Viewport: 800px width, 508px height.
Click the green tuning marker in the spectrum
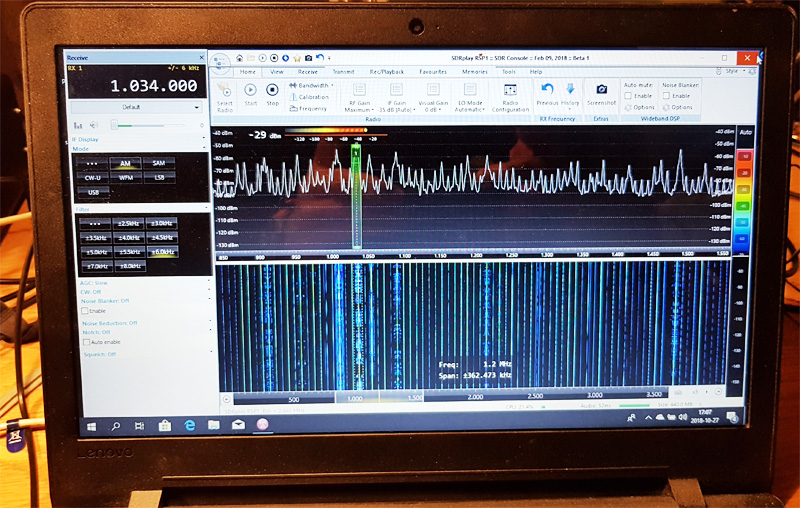pos(356,196)
